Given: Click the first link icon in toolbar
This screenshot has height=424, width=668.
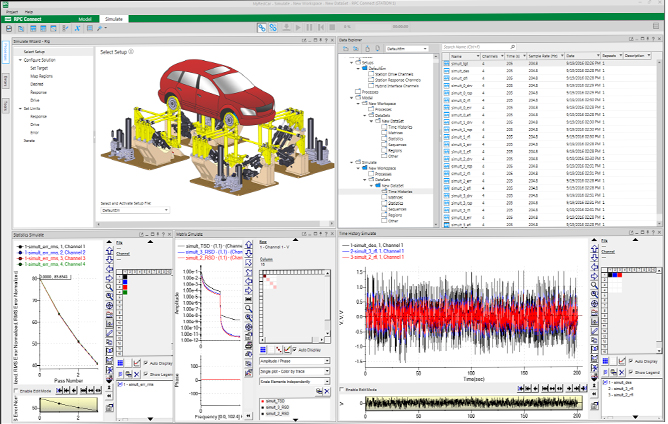Looking at the screenshot, I should (262, 29).
